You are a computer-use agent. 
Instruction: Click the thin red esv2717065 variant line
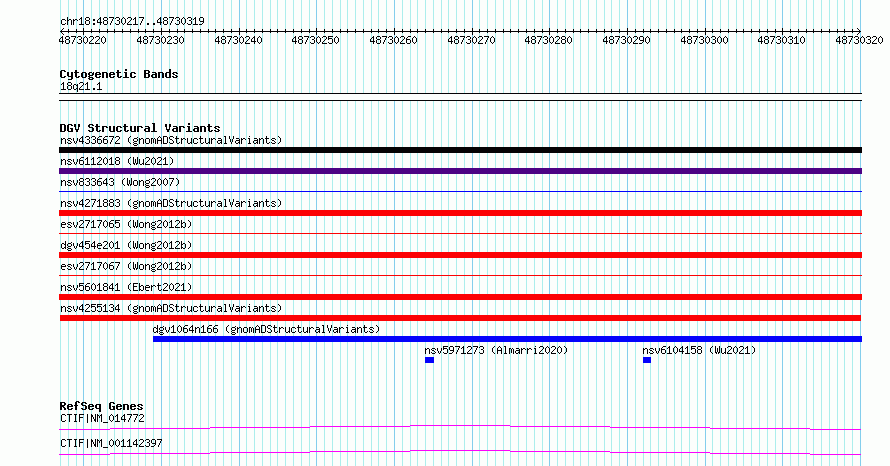(460, 234)
